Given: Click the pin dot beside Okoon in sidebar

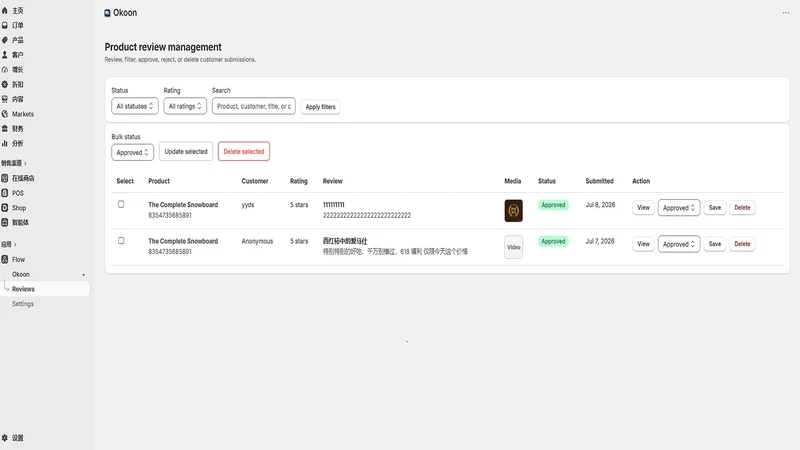Looking at the screenshot, I should click(84, 274).
